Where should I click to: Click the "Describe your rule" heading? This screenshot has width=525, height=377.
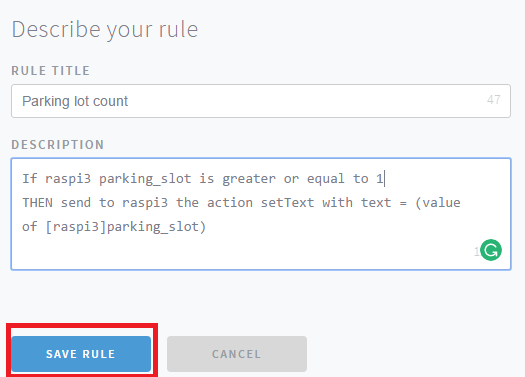coord(105,29)
